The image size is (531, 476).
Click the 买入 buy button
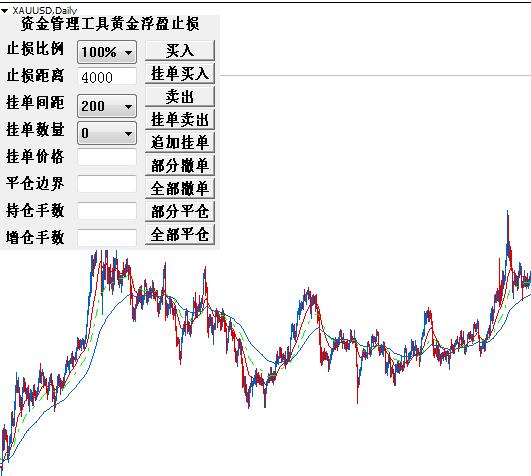tap(180, 51)
